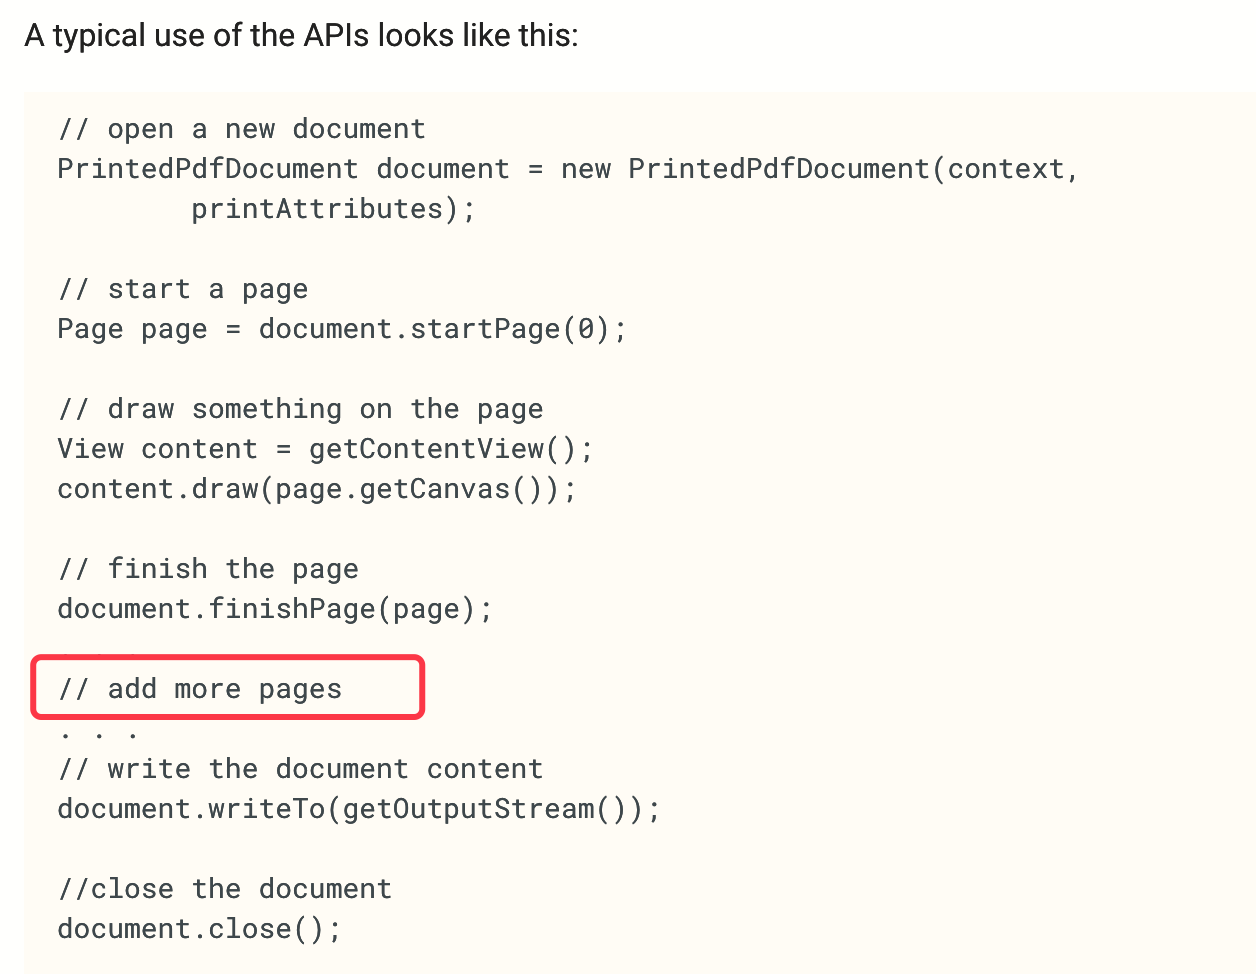This screenshot has height=974, width=1256.
Task: Click the "// finish the page" comment
Action: [x=208, y=569]
